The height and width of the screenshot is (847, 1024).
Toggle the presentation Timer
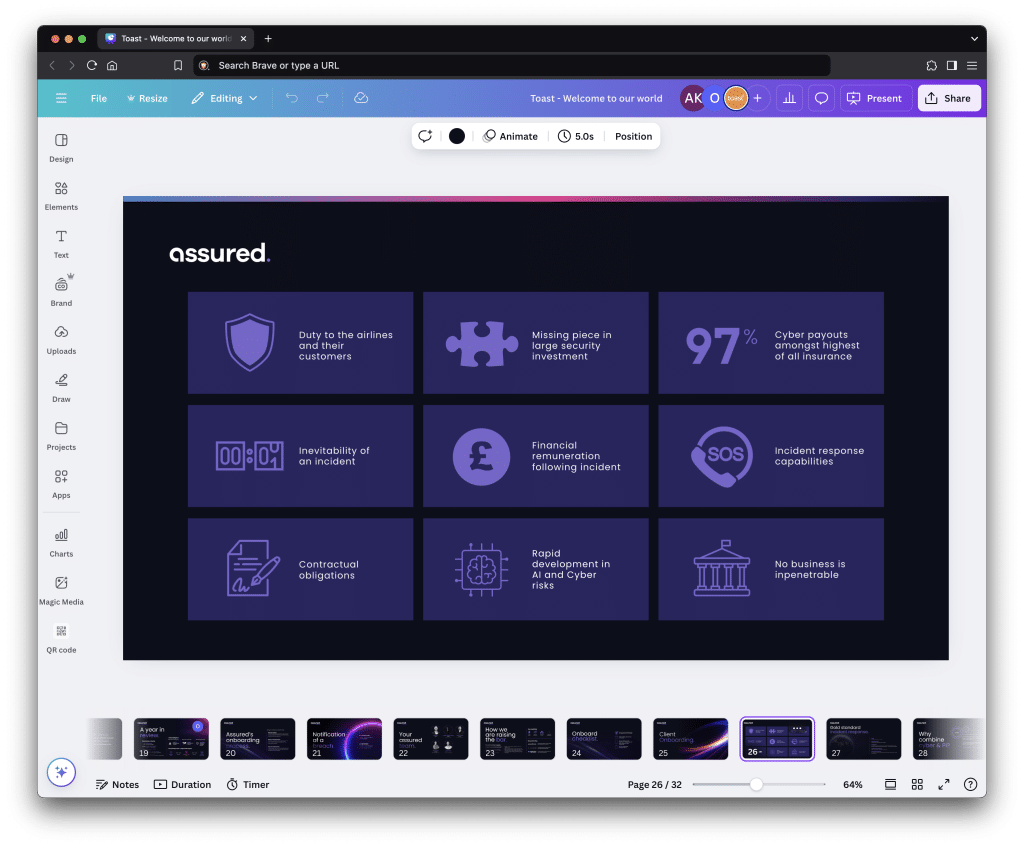pyautogui.click(x=247, y=784)
